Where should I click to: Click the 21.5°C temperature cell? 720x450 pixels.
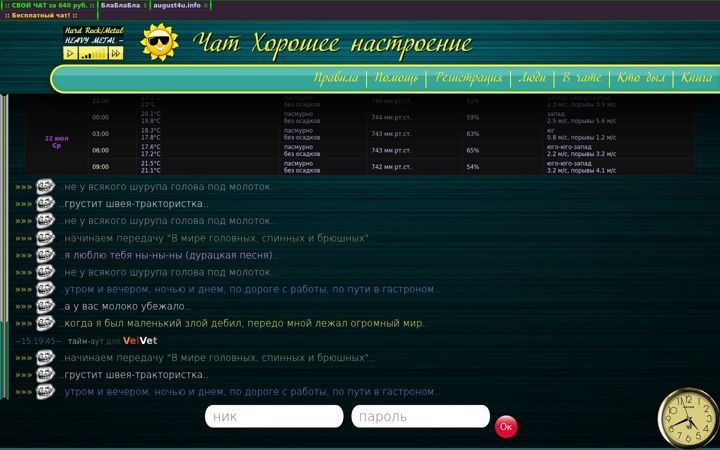tap(151, 163)
